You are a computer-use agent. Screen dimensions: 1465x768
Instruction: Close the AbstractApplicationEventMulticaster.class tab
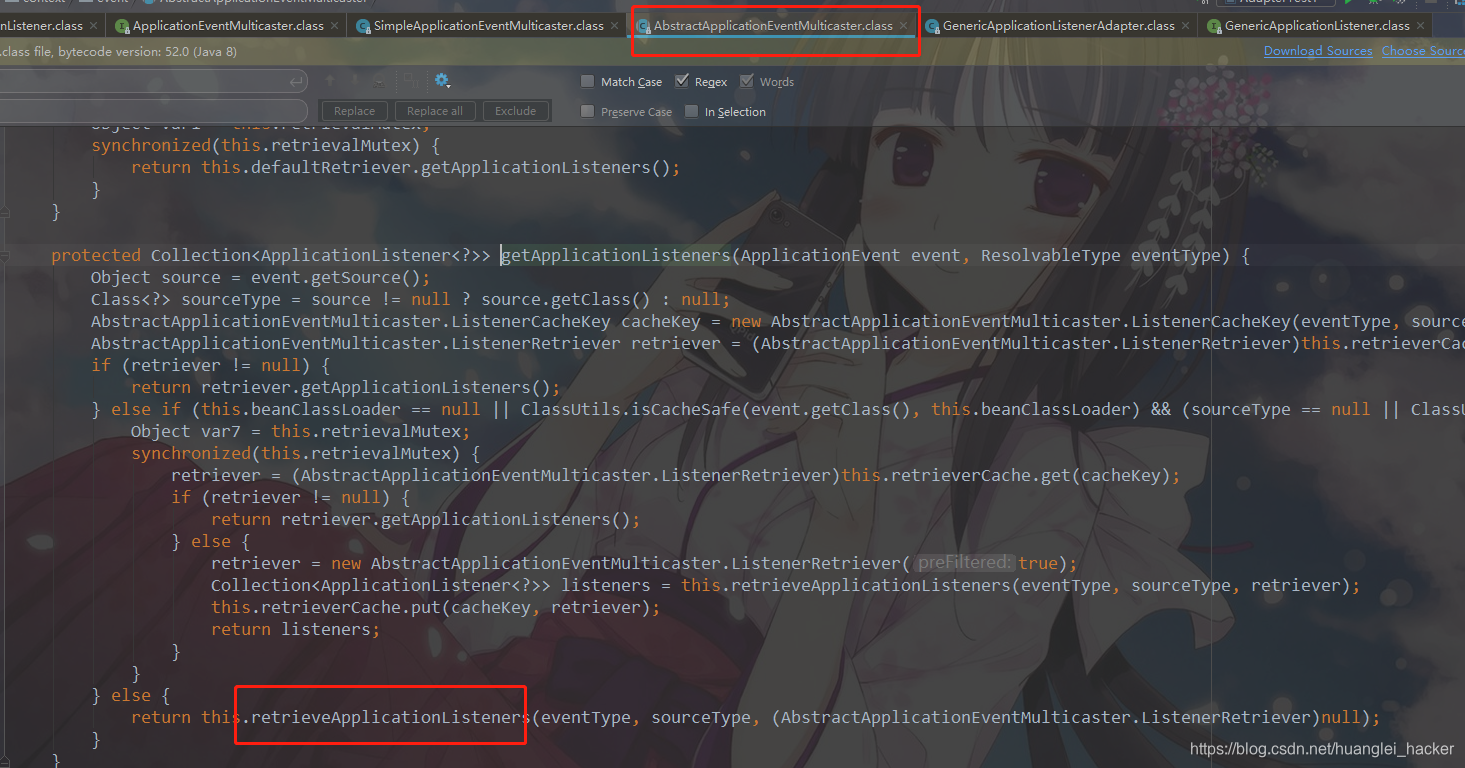click(x=904, y=26)
